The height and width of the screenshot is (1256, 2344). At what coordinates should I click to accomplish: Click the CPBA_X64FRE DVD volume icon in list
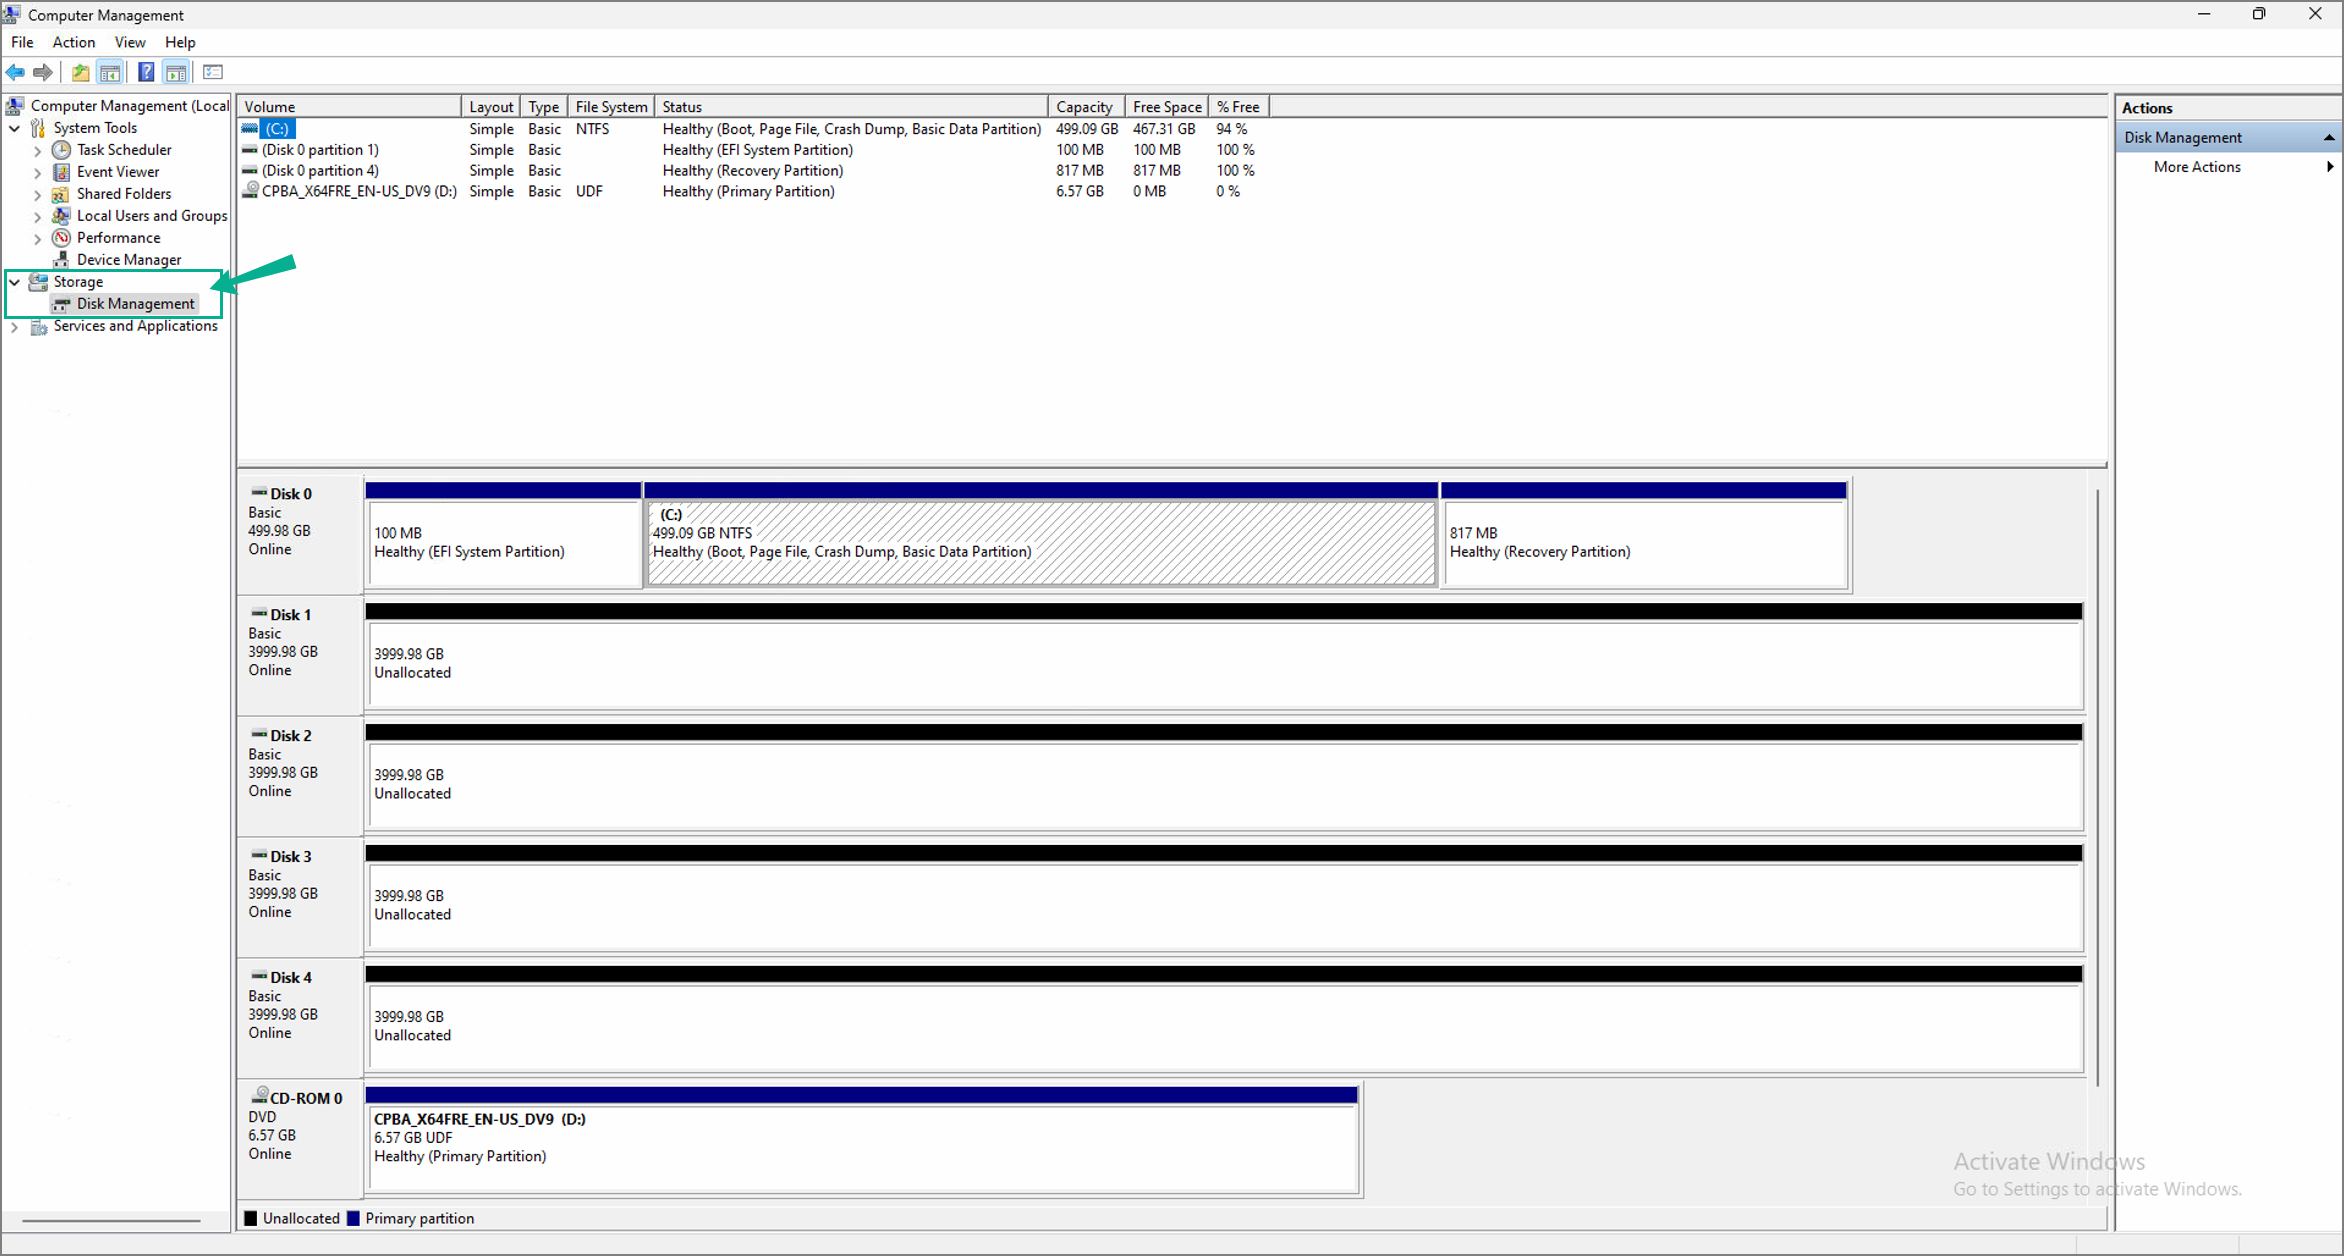coord(250,190)
